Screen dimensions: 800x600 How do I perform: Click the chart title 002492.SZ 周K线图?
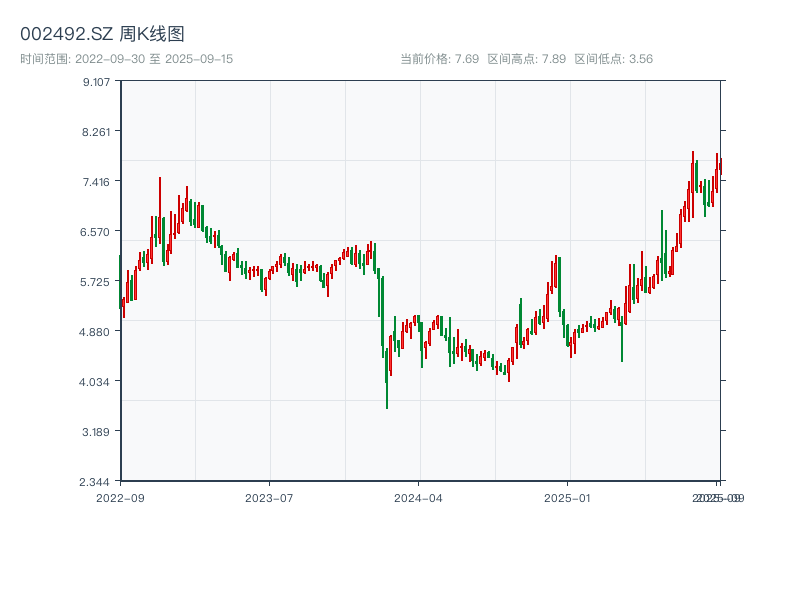click(102, 34)
